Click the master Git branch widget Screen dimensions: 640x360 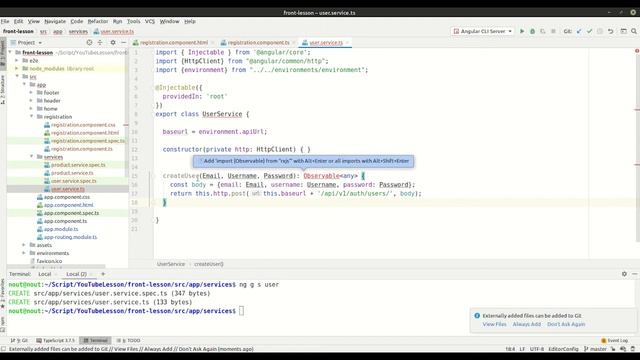[x=596, y=349]
